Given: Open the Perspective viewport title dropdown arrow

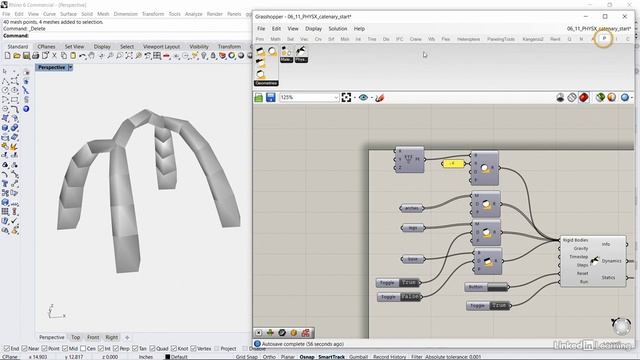Looking at the screenshot, I should (x=70, y=67).
